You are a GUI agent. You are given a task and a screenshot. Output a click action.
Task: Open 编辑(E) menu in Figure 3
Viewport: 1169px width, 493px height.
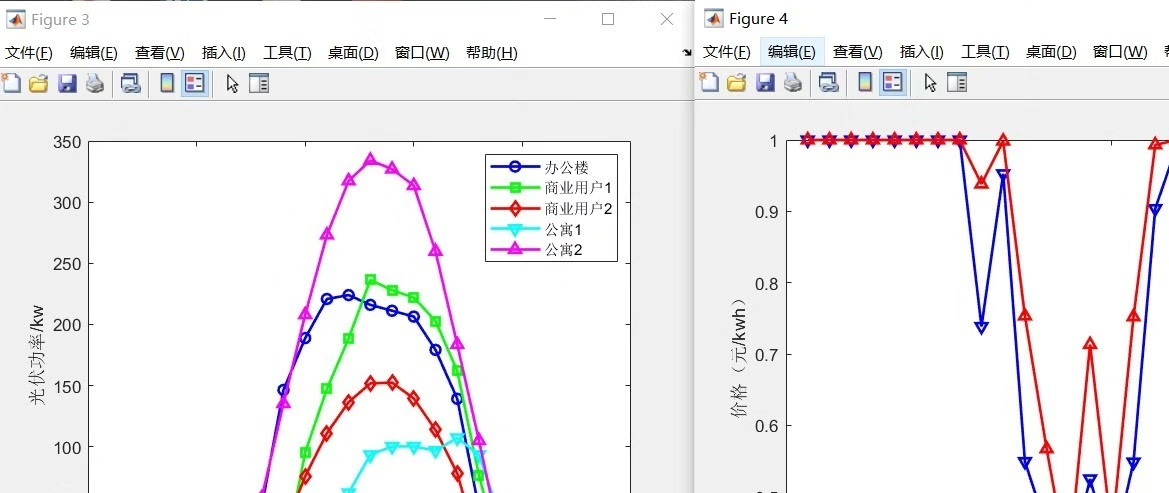pos(94,53)
